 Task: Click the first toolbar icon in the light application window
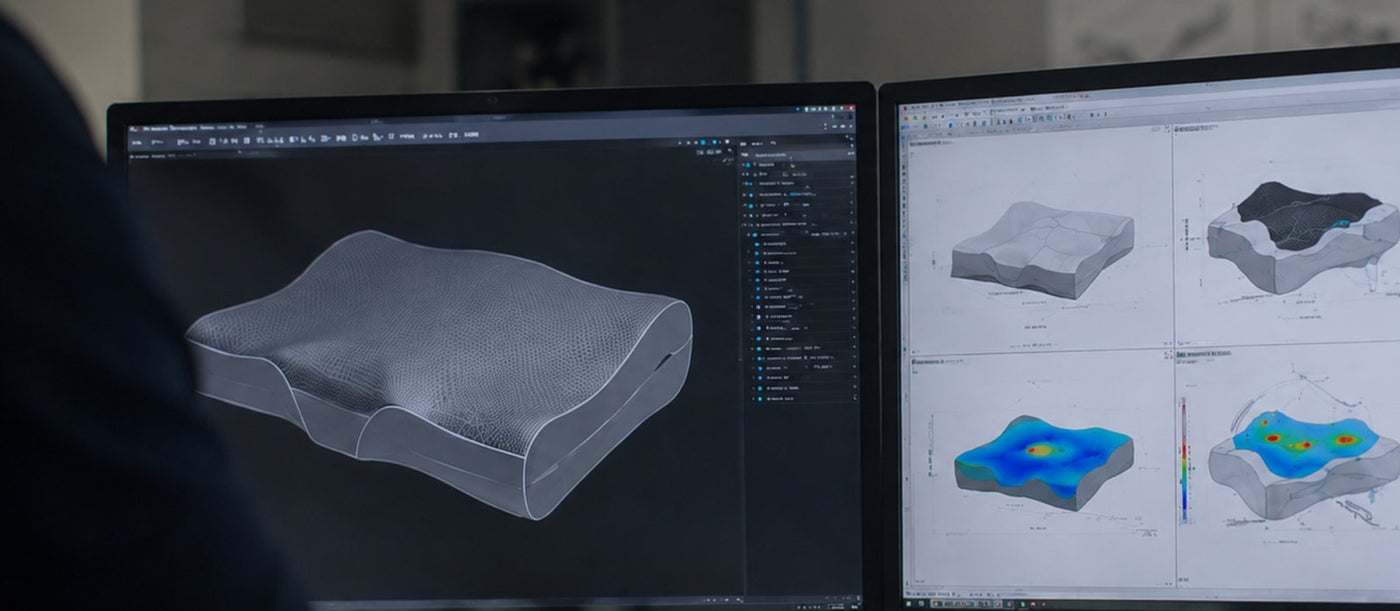[905, 118]
